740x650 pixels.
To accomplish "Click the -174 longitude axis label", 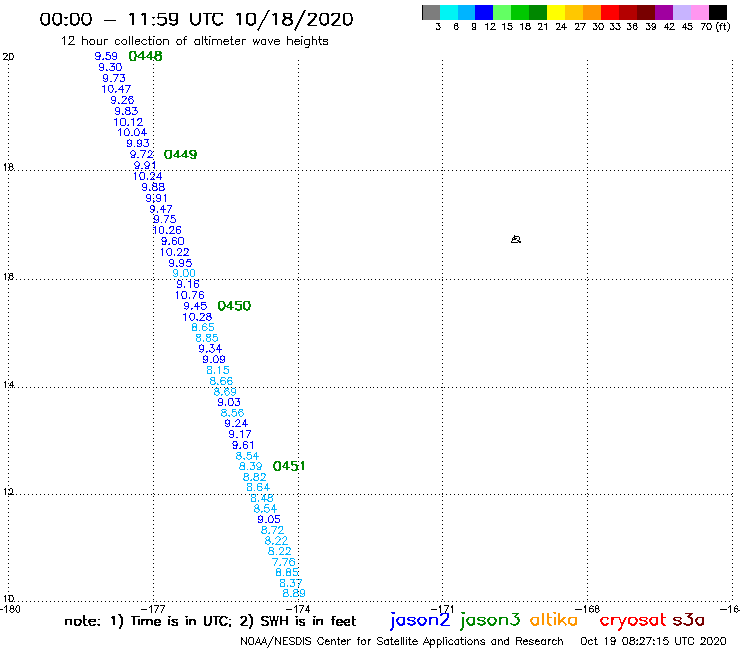I will pos(298,609).
